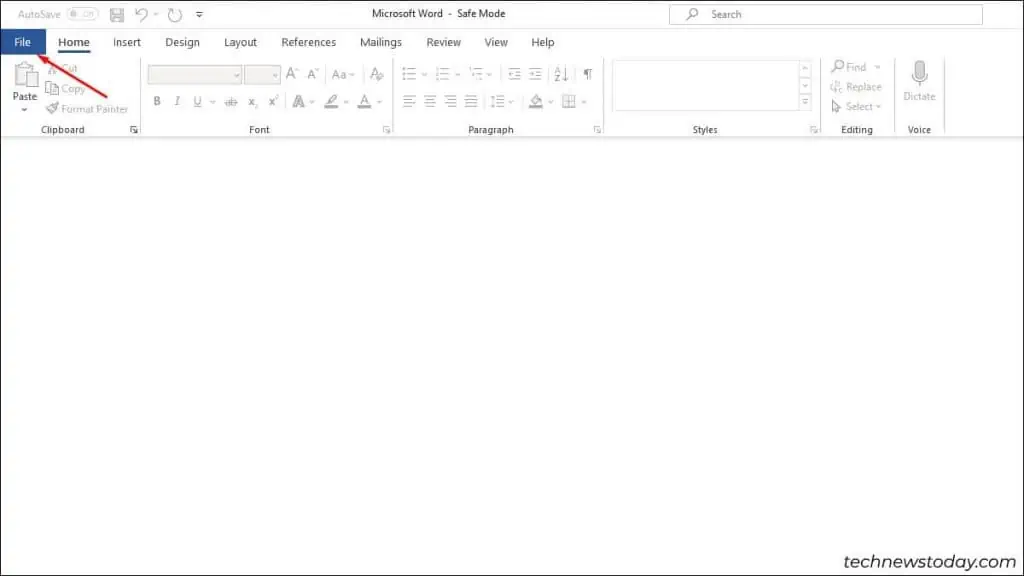Click the Dictate microphone icon
This screenshot has height=576, width=1024.
pos(920,73)
